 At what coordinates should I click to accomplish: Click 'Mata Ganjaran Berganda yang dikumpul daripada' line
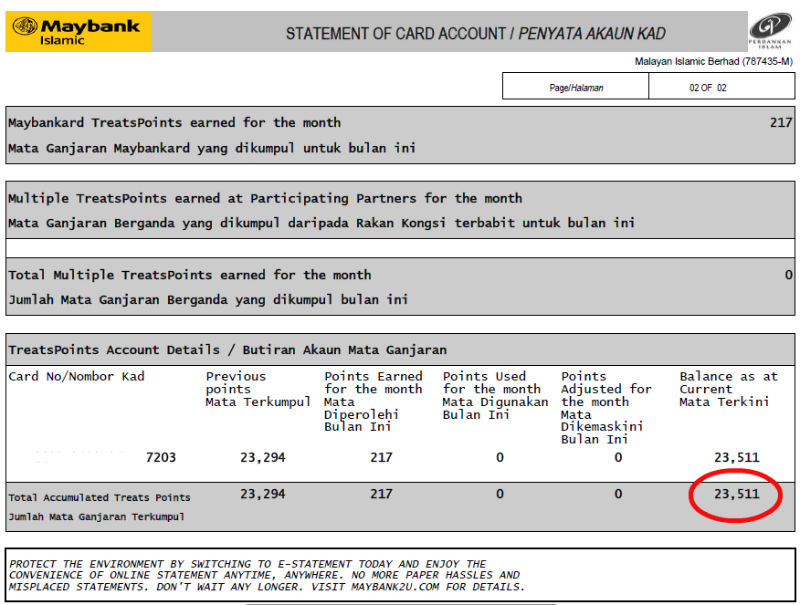(321, 223)
